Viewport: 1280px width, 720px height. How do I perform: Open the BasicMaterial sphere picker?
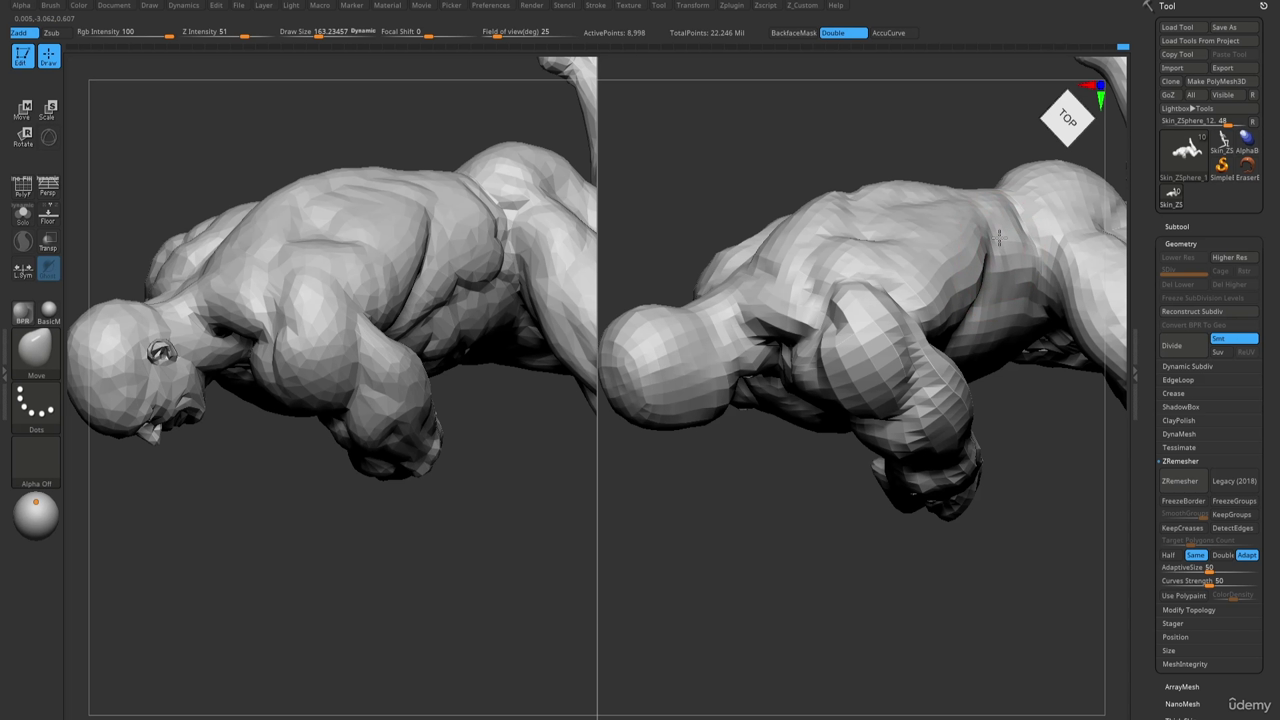[48, 313]
